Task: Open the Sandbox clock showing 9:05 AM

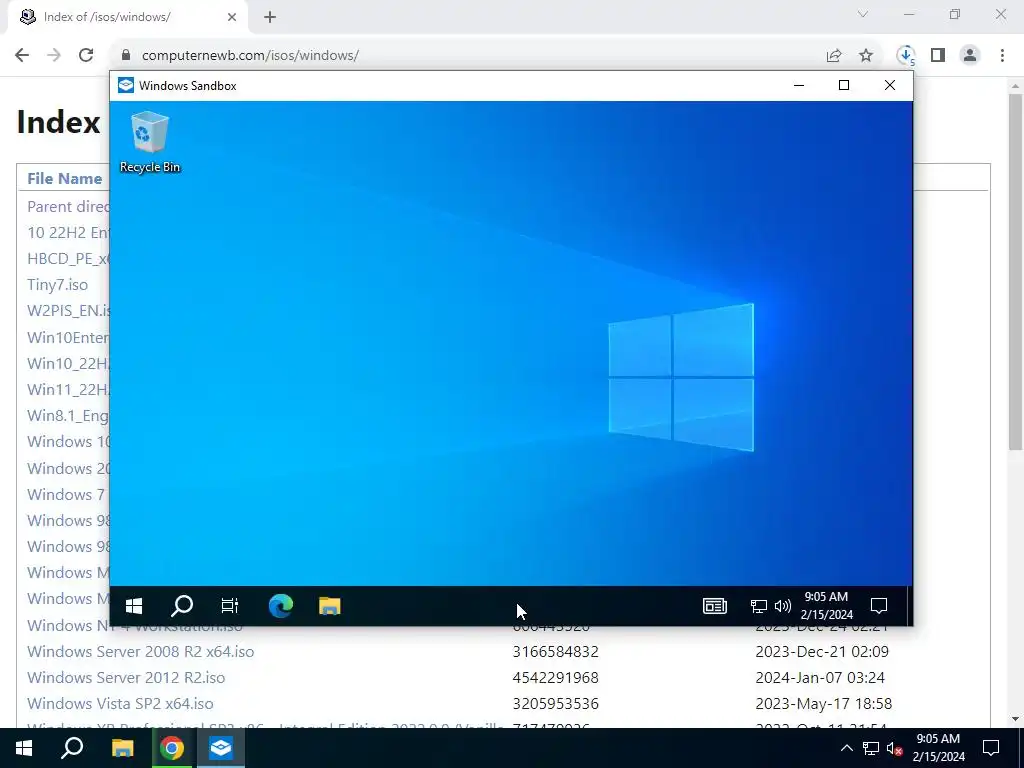Action: pyautogui.click(x=826, y=605)
